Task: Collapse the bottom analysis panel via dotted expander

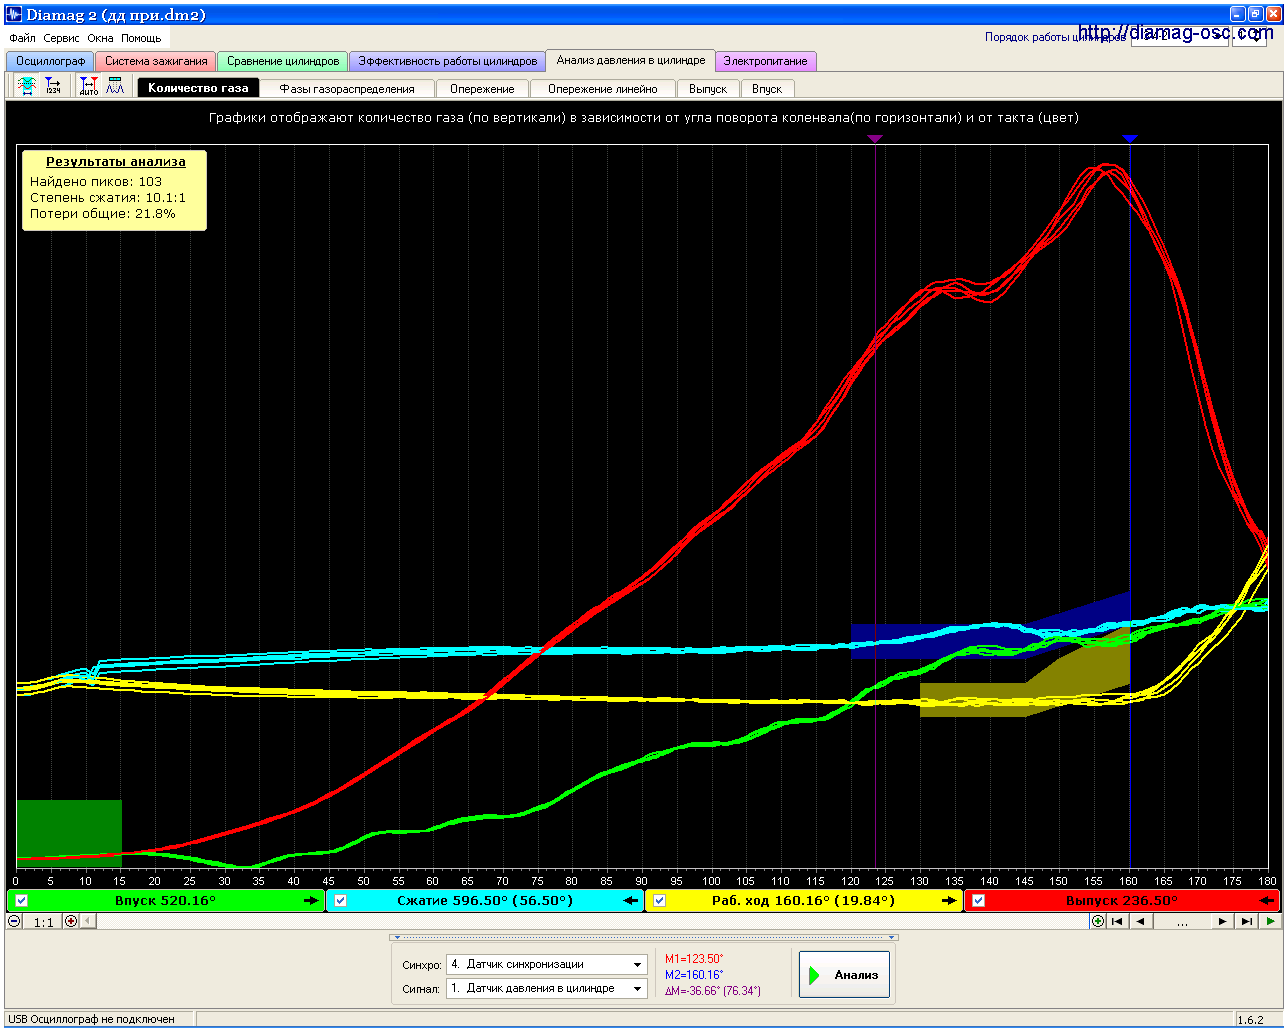Action: [643, 938]
